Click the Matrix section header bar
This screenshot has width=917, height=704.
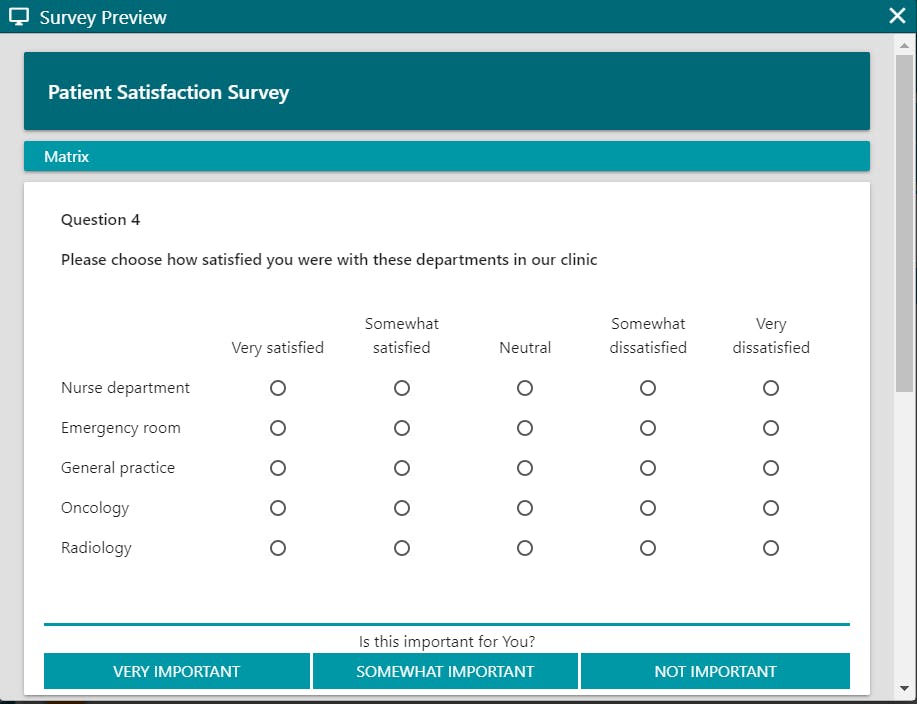pyautogui.click(x=447, y=156)
